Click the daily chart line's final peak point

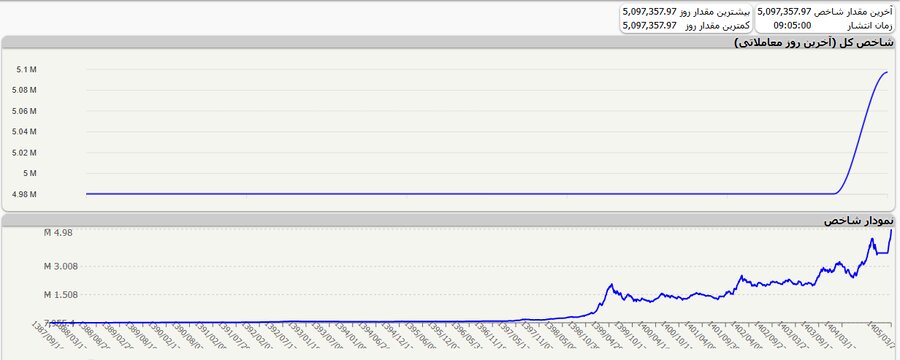[x=887, y=72]
